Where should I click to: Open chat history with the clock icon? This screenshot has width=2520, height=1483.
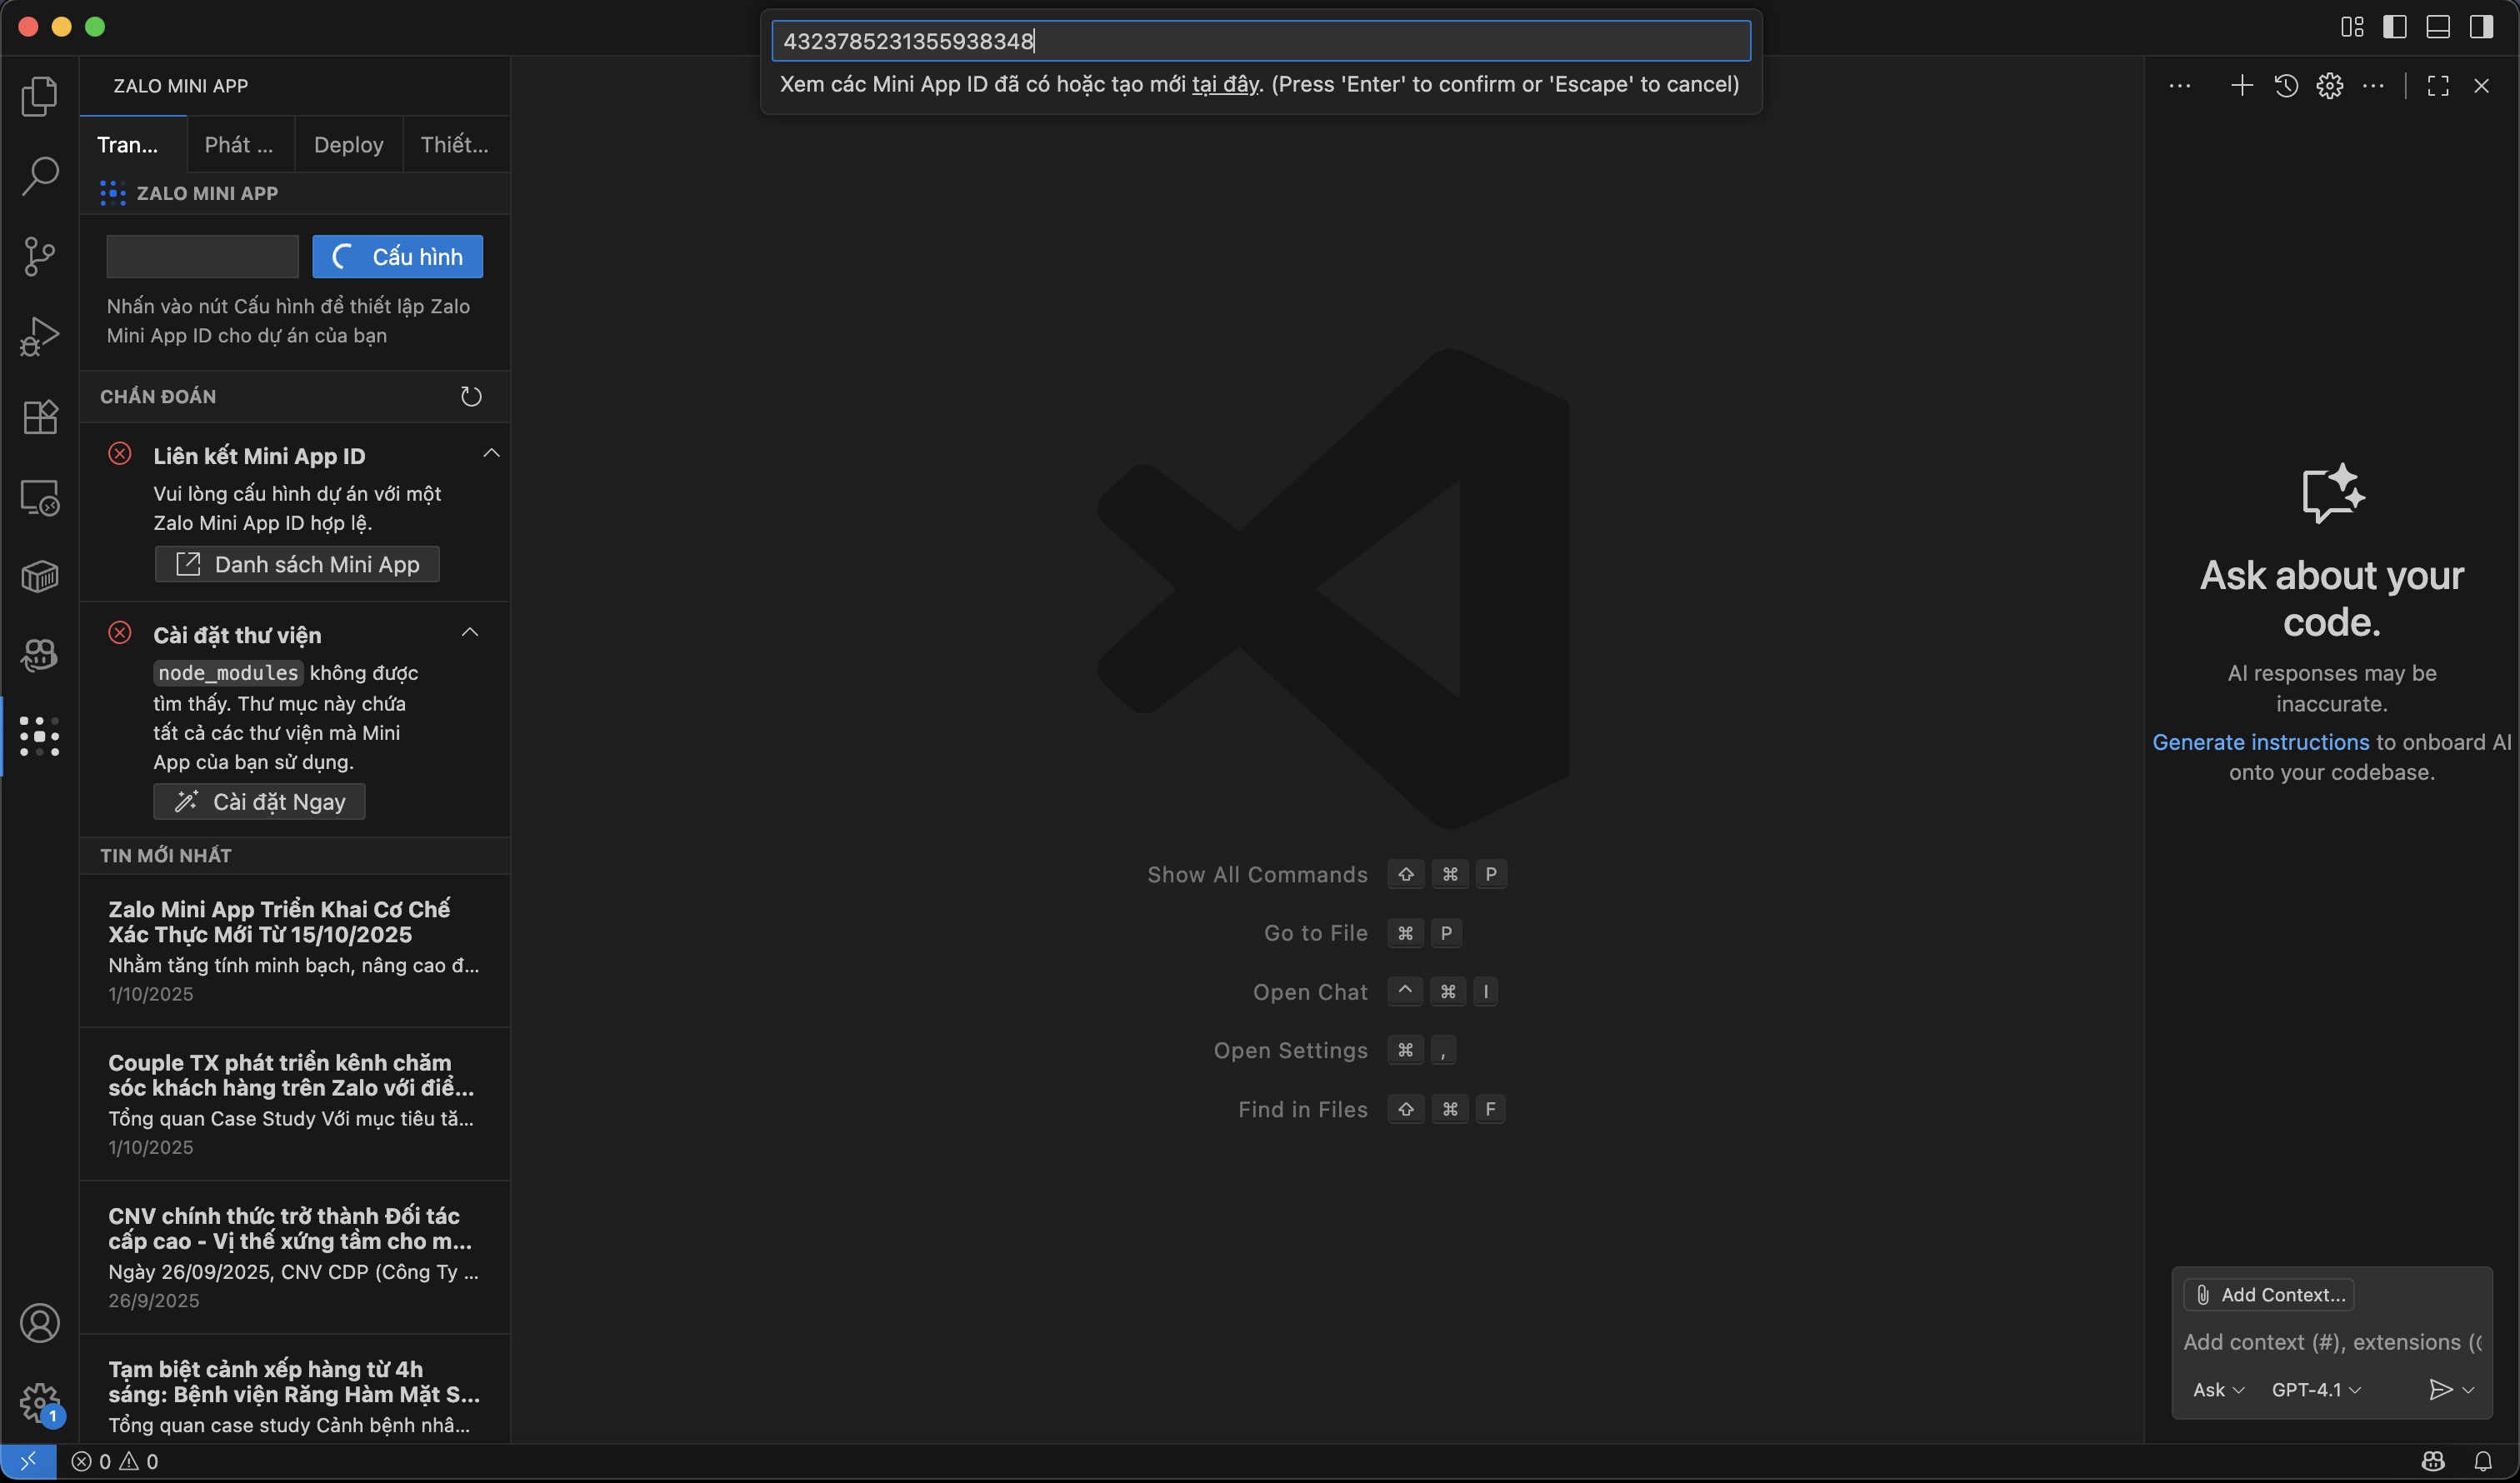tap(2287, 86)
